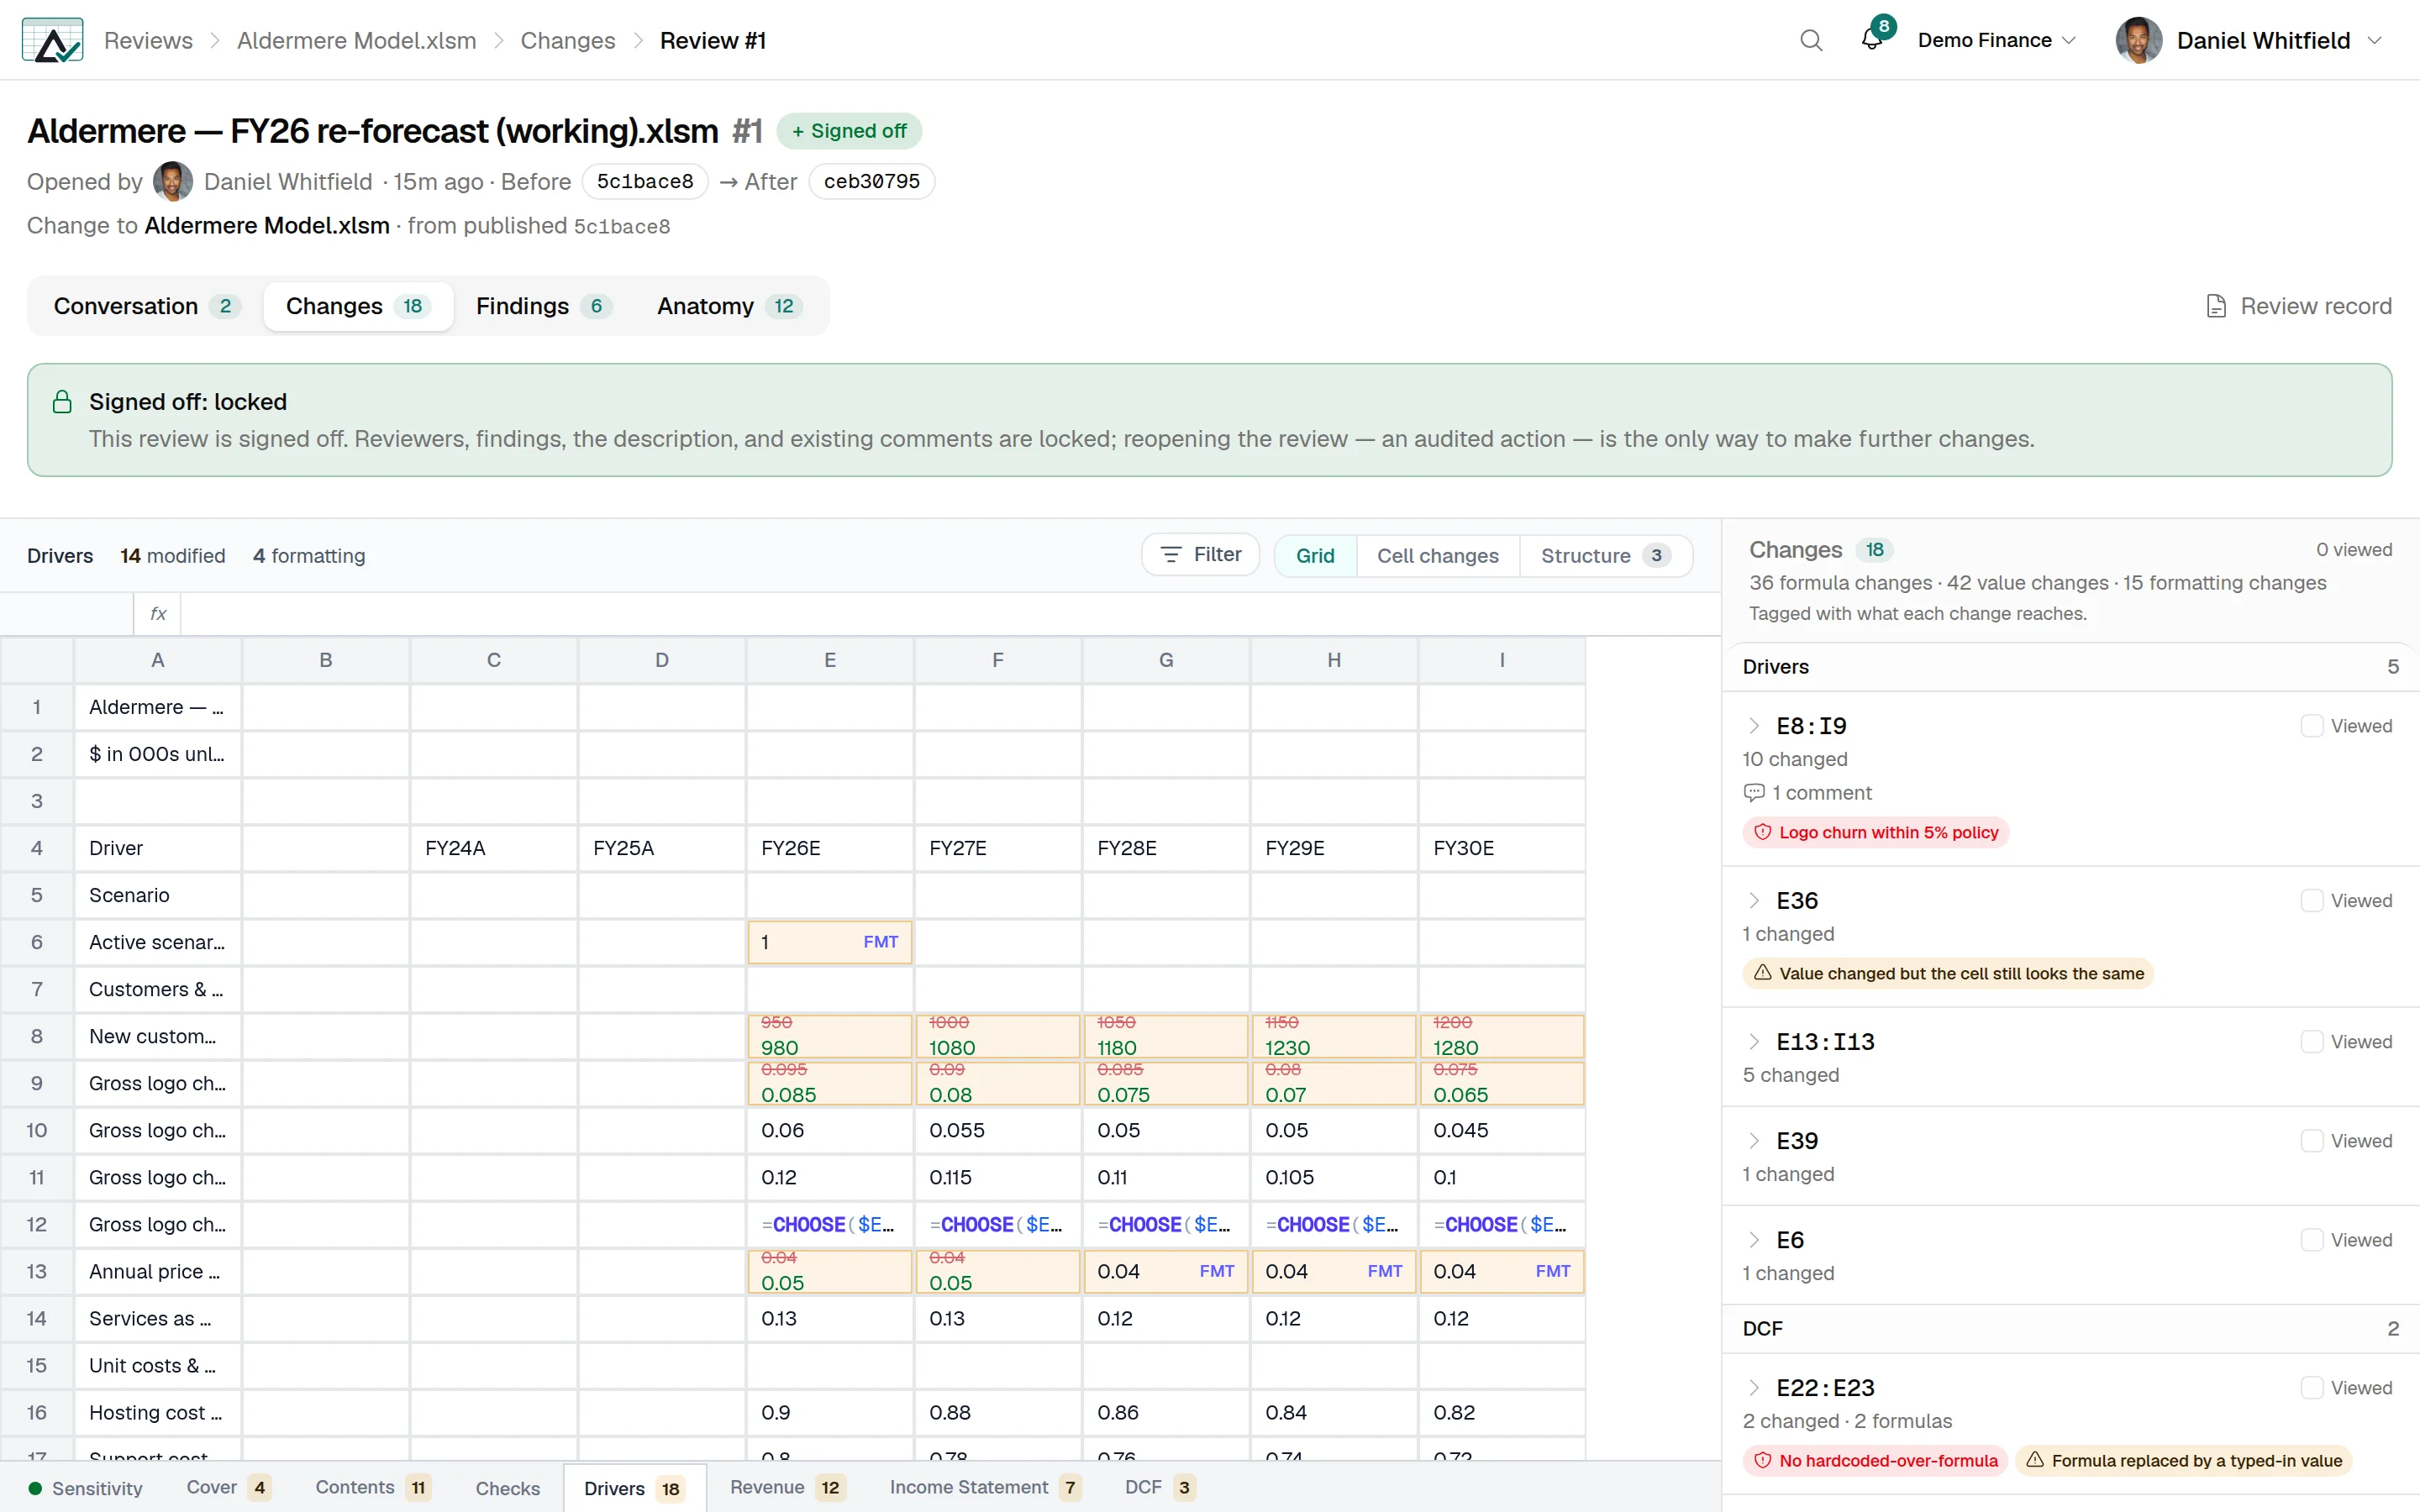Open the Demo Finance workspace dropdown

(x=1996, y=40)
